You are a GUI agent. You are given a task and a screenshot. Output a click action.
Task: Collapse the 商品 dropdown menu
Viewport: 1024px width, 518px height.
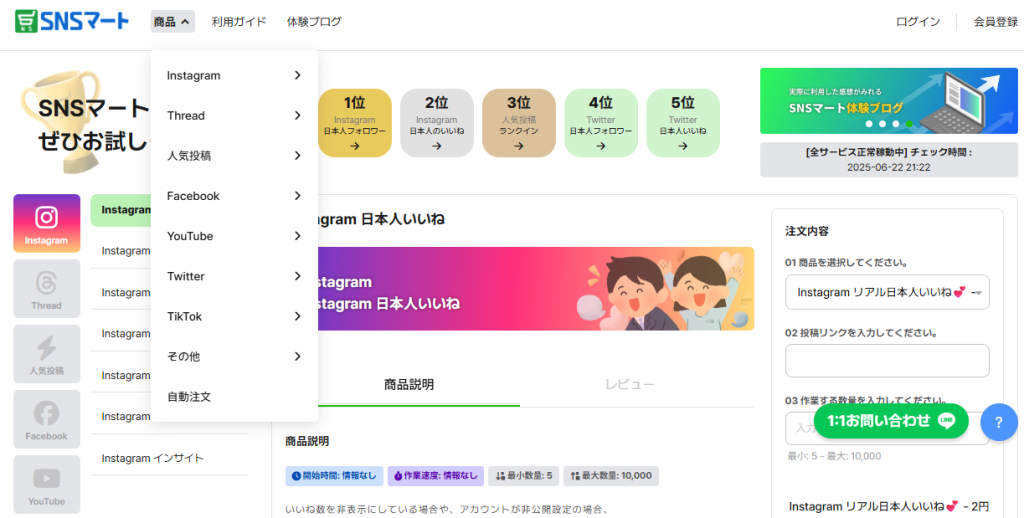172,22
